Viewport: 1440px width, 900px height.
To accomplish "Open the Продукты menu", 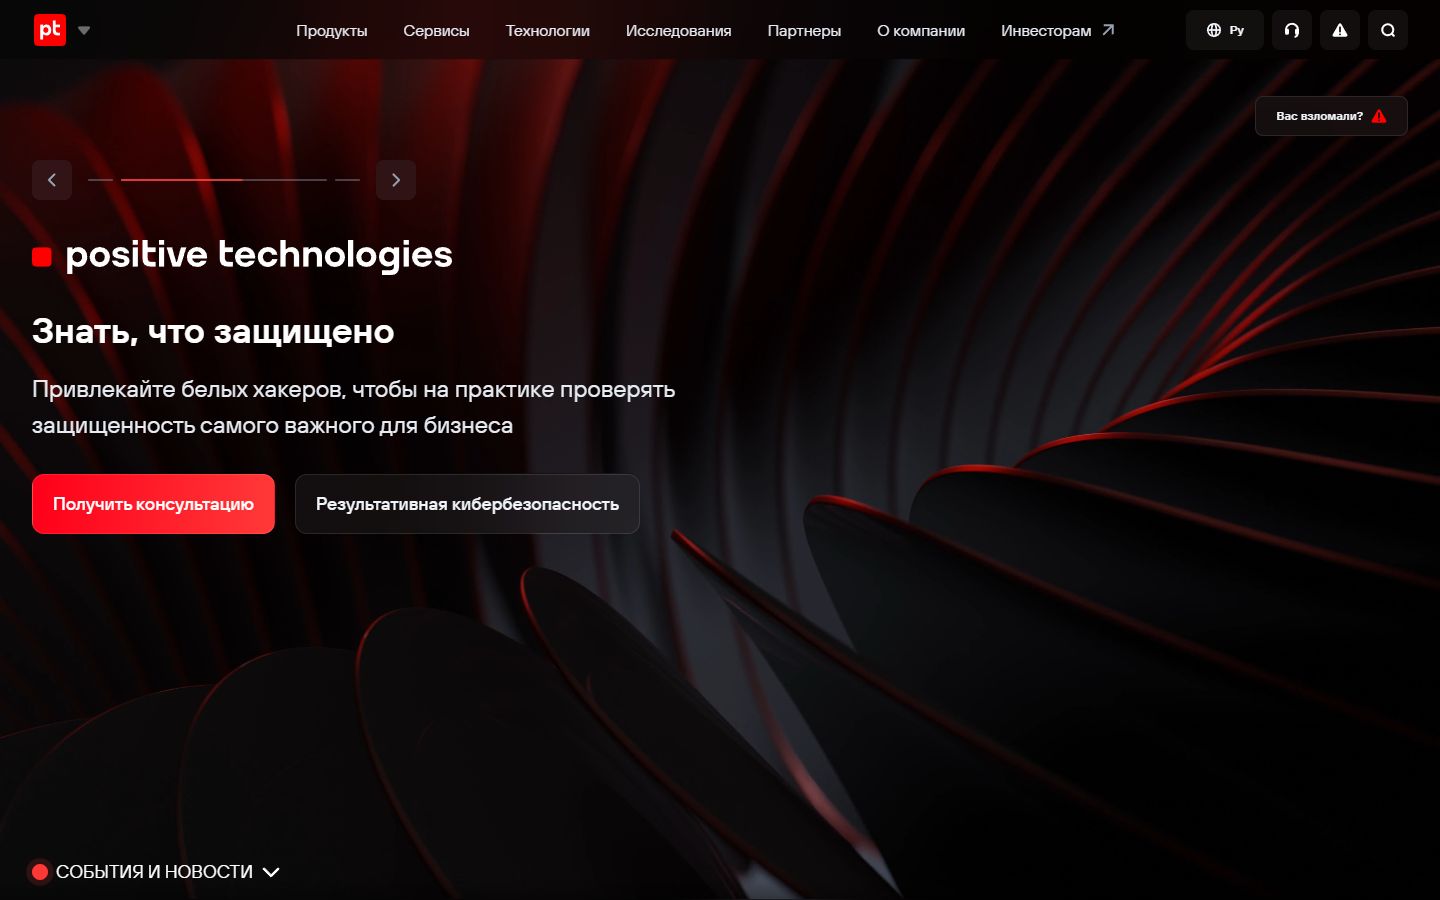I will 332,30.
